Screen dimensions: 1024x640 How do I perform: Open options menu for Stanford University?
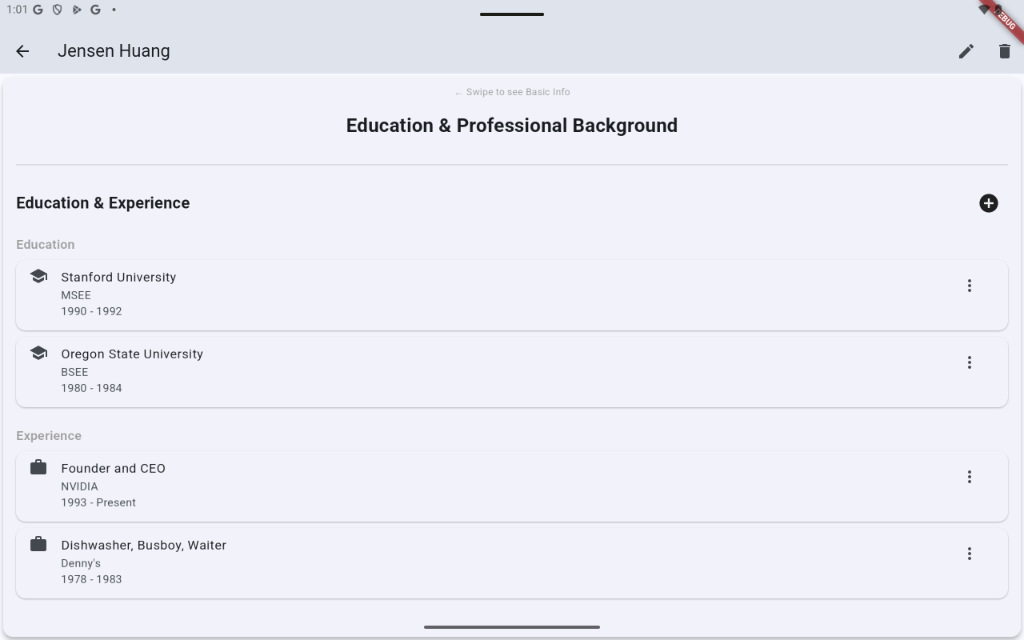click(x=969, y=286)
